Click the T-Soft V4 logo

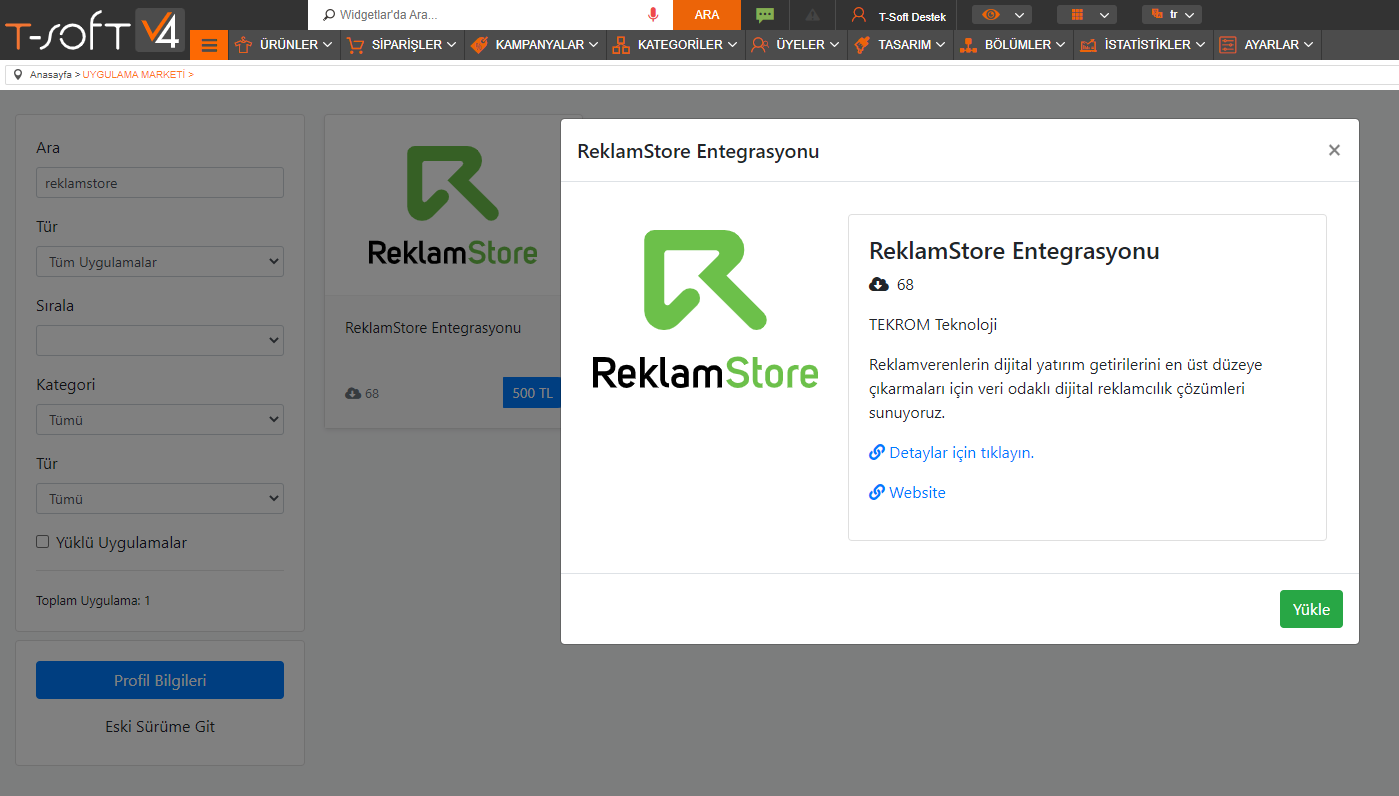94,31
